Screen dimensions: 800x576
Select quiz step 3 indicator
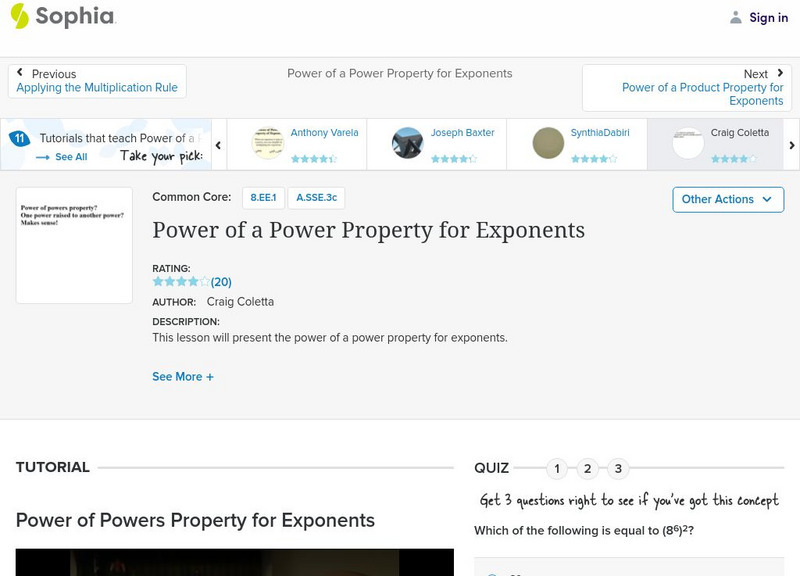(x=617, y=466)
